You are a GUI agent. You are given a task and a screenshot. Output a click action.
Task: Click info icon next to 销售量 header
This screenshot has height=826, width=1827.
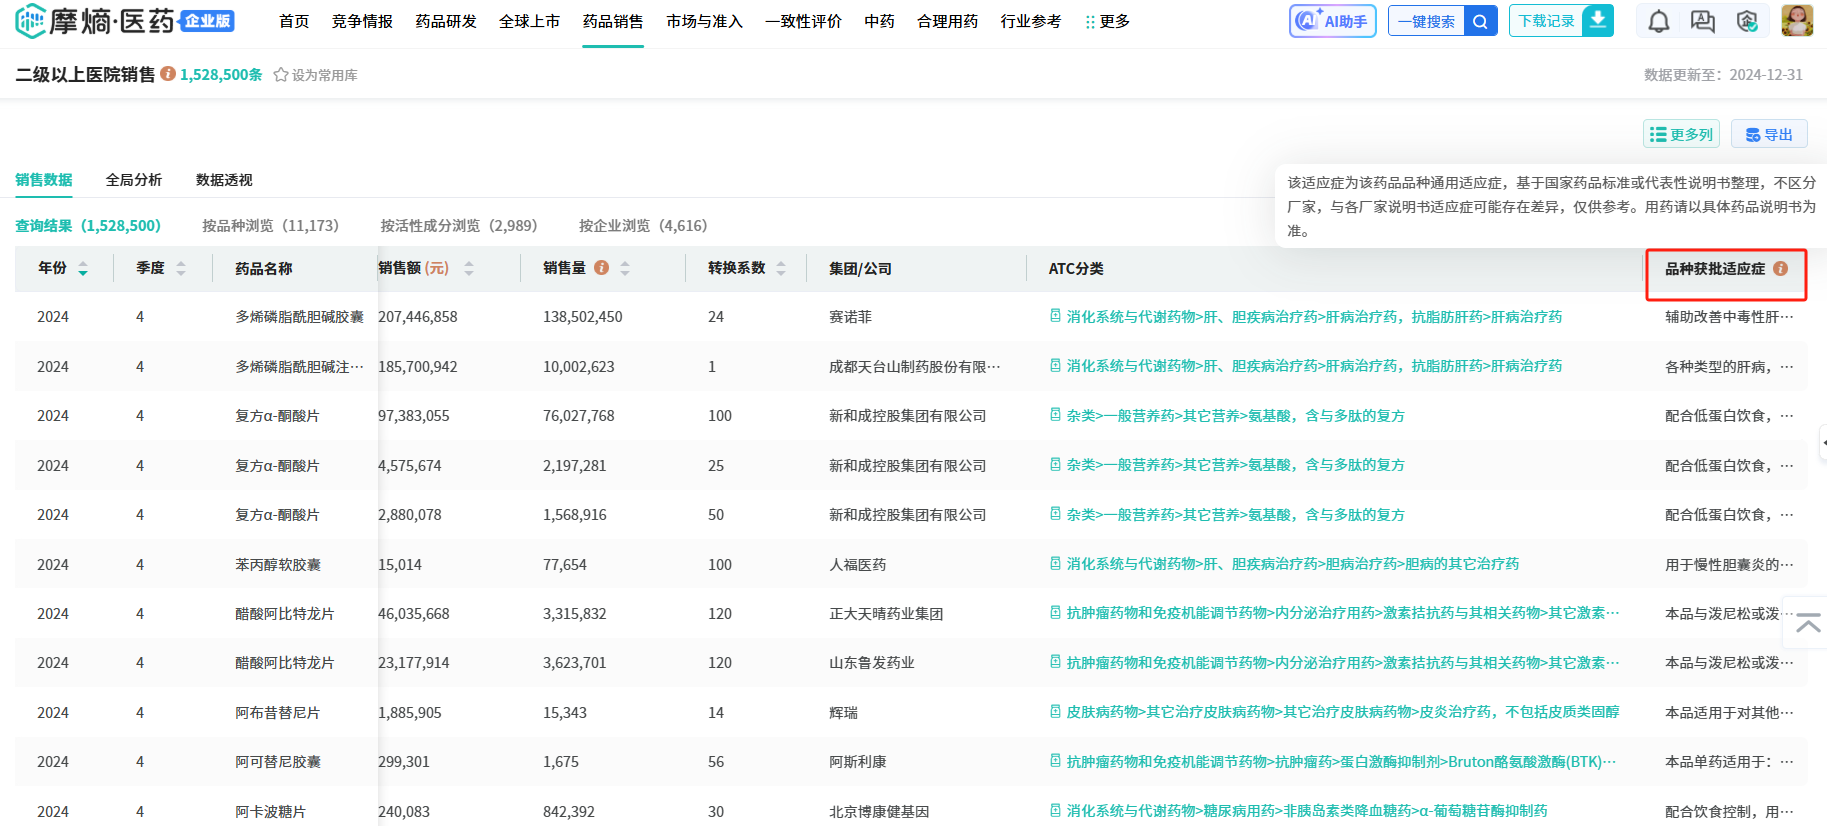point(601,268)
